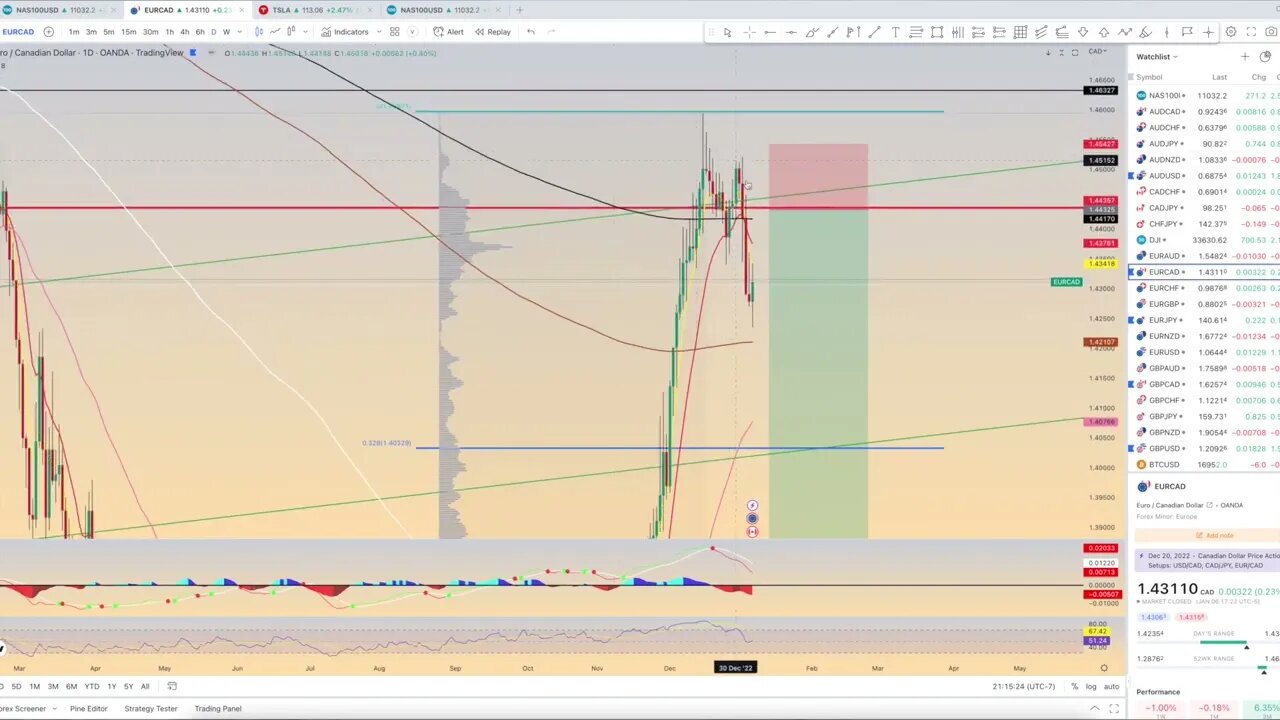Viewport: 1280px width, 720px height.
Task: Open the Pine Editor tab
Action: [x=88, y=708]
